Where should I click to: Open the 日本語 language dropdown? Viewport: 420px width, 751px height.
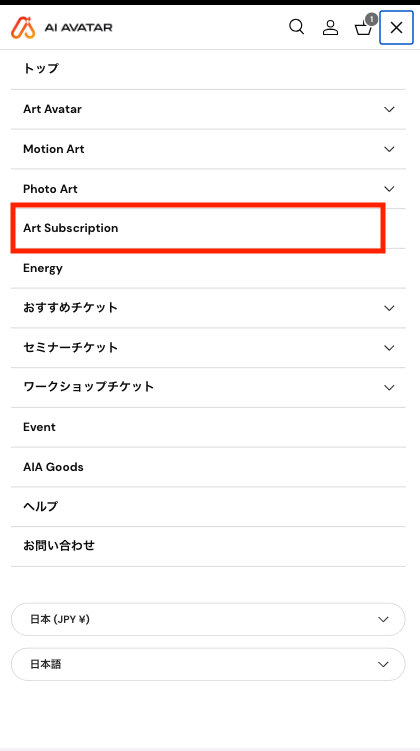(x=208, y=664)
